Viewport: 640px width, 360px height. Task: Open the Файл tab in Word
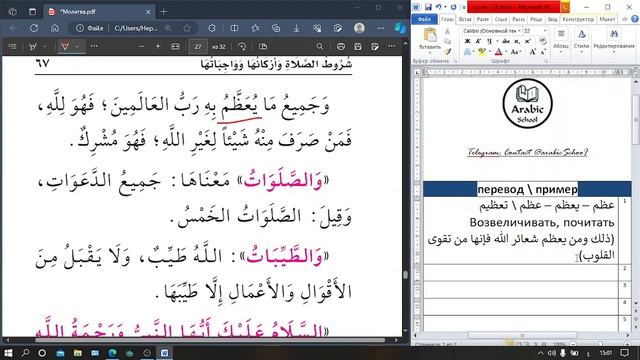424,19
